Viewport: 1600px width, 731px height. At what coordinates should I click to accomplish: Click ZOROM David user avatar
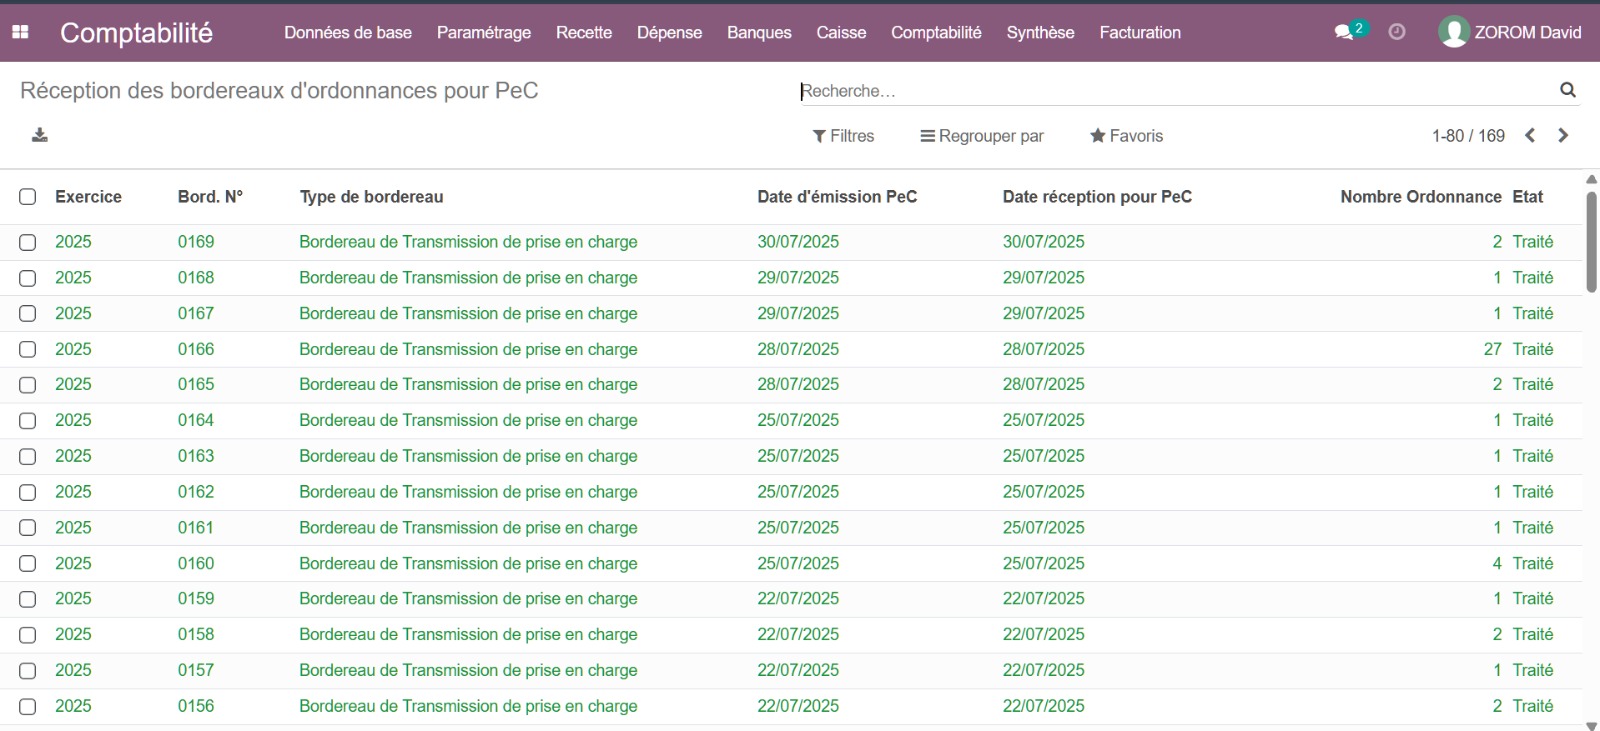click(x=1453, y=32)
